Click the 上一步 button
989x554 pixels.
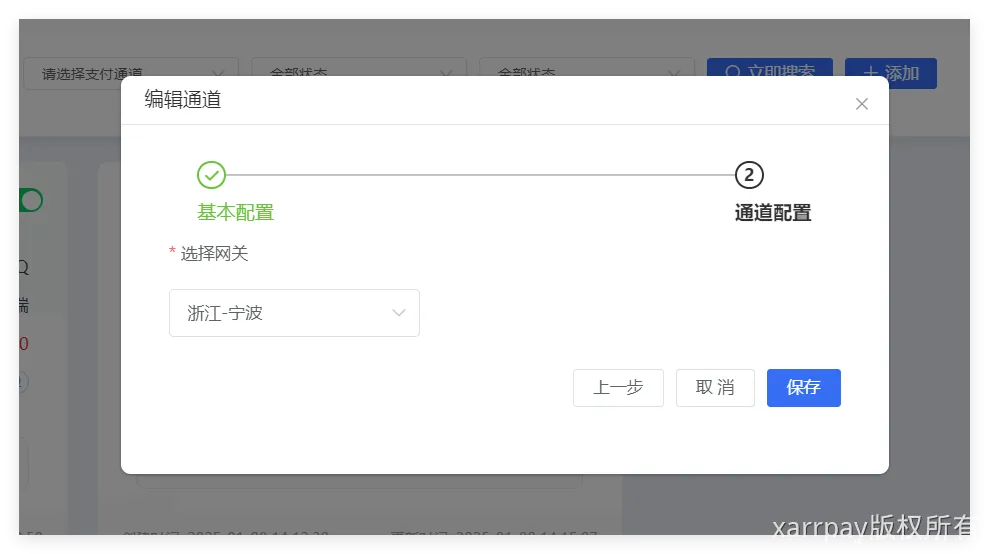click(x=618, y=388)
